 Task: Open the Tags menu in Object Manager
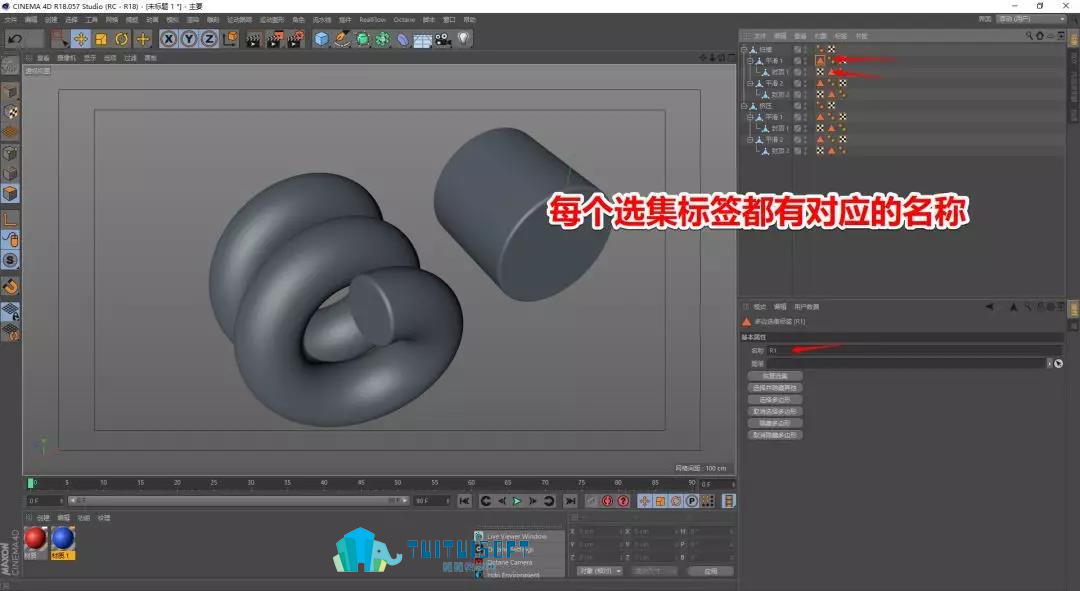pos(841,36)
